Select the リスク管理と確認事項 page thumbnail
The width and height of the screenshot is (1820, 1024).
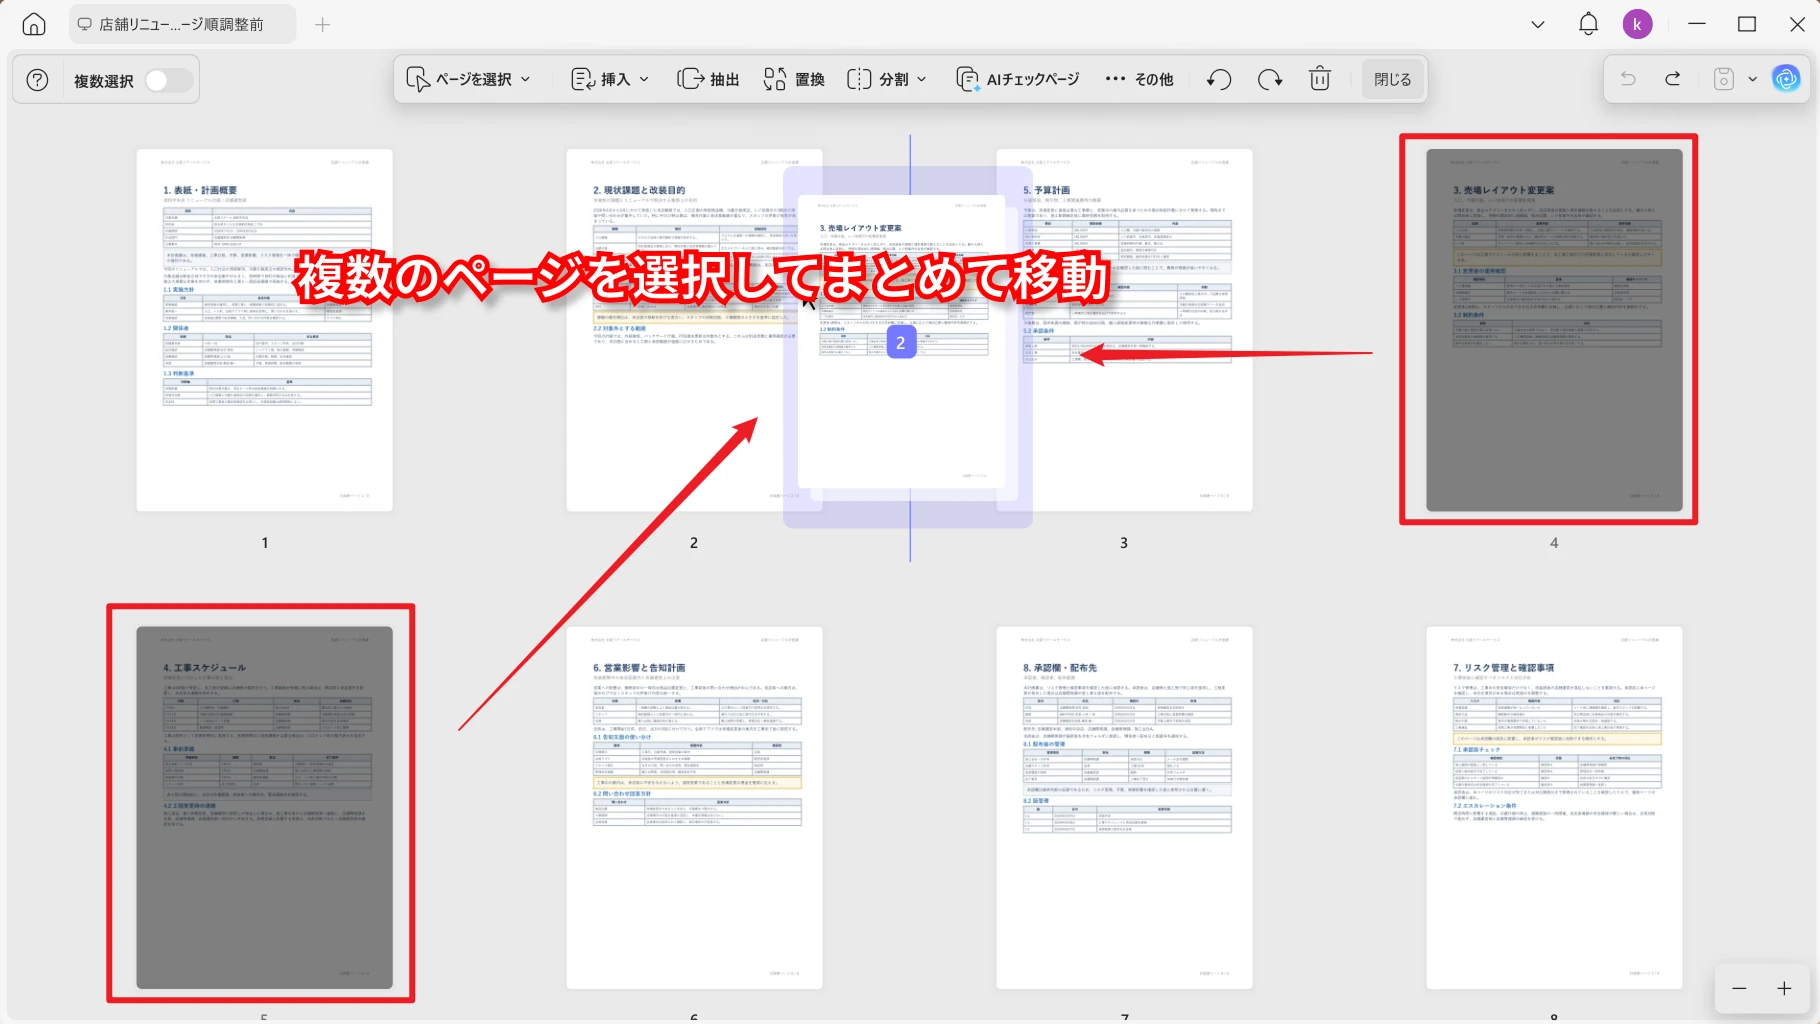[x=1554, y=808]
